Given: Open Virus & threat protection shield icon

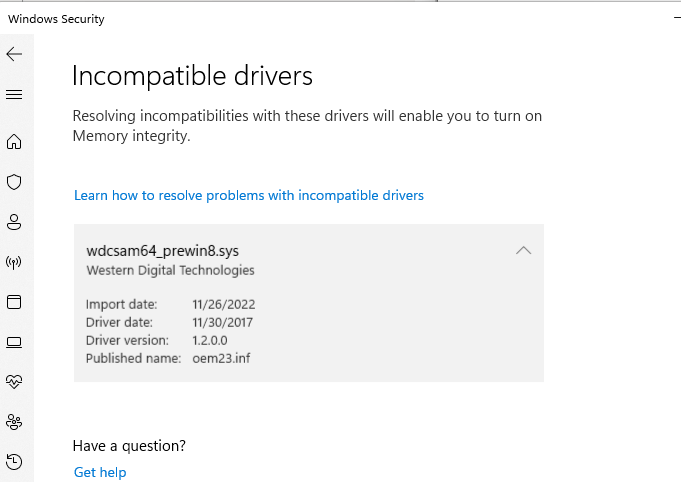Looking at the screenshot, I should pyautogui.click(x=14, y=182).
